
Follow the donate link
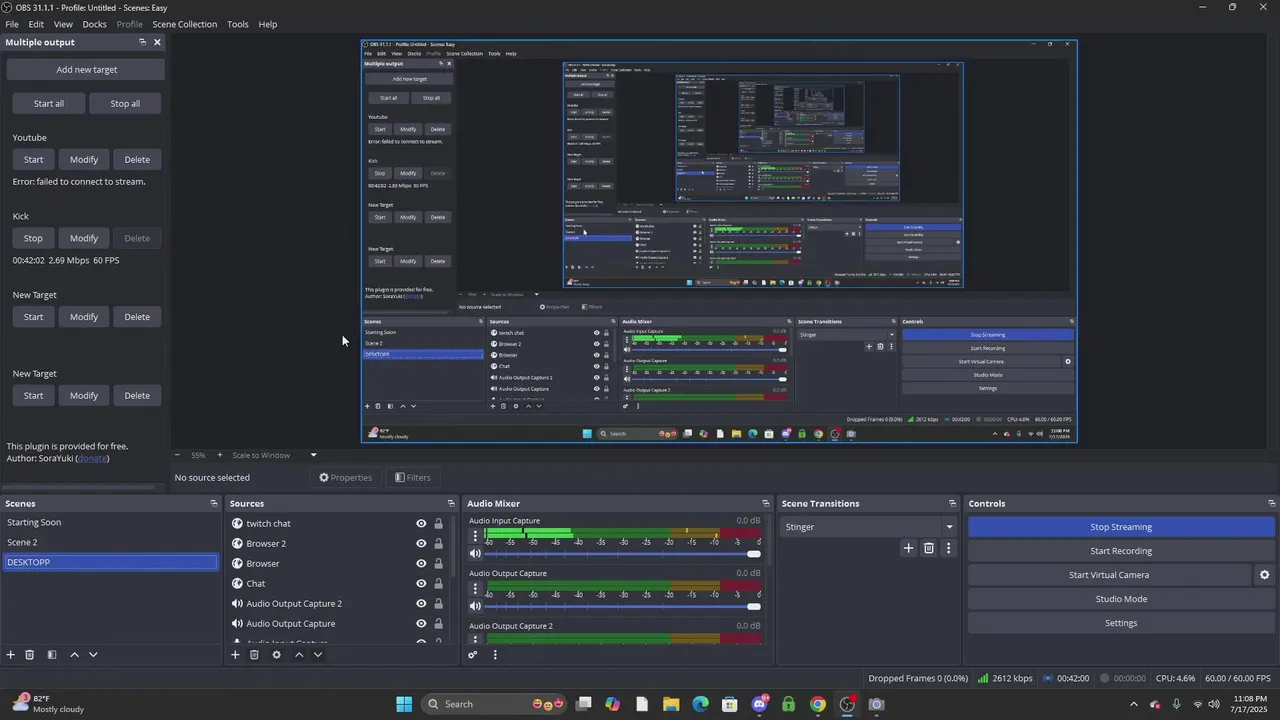coord(92,458)
